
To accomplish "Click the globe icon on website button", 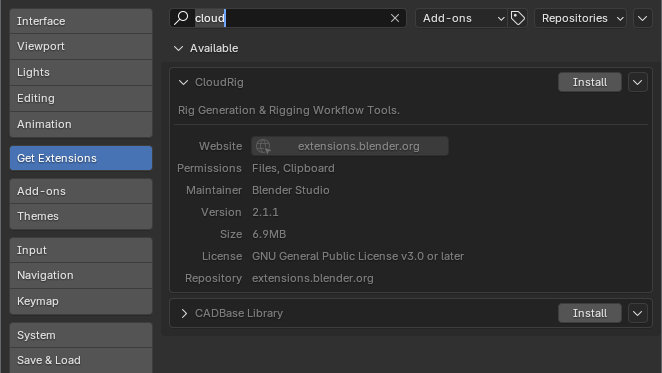I will pyautogui.click(x=263, y=146).
